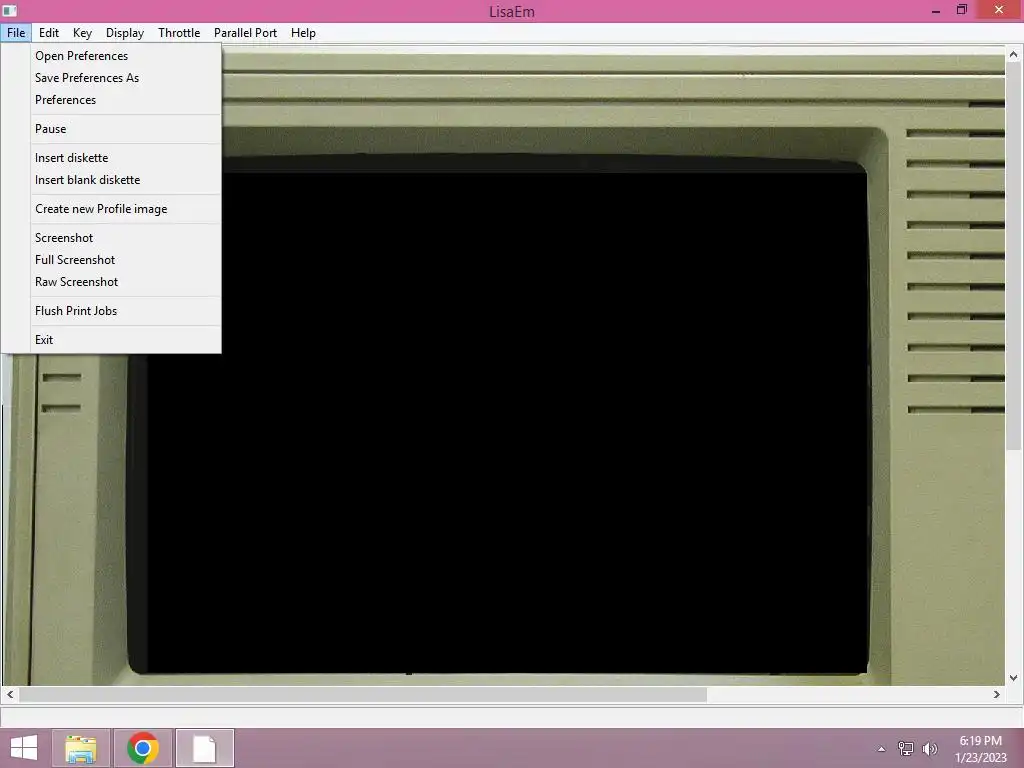Click the vertical scrollbar thumb
The height and width of the screenshot is (768, 1024).
[x=1014, y=256]
